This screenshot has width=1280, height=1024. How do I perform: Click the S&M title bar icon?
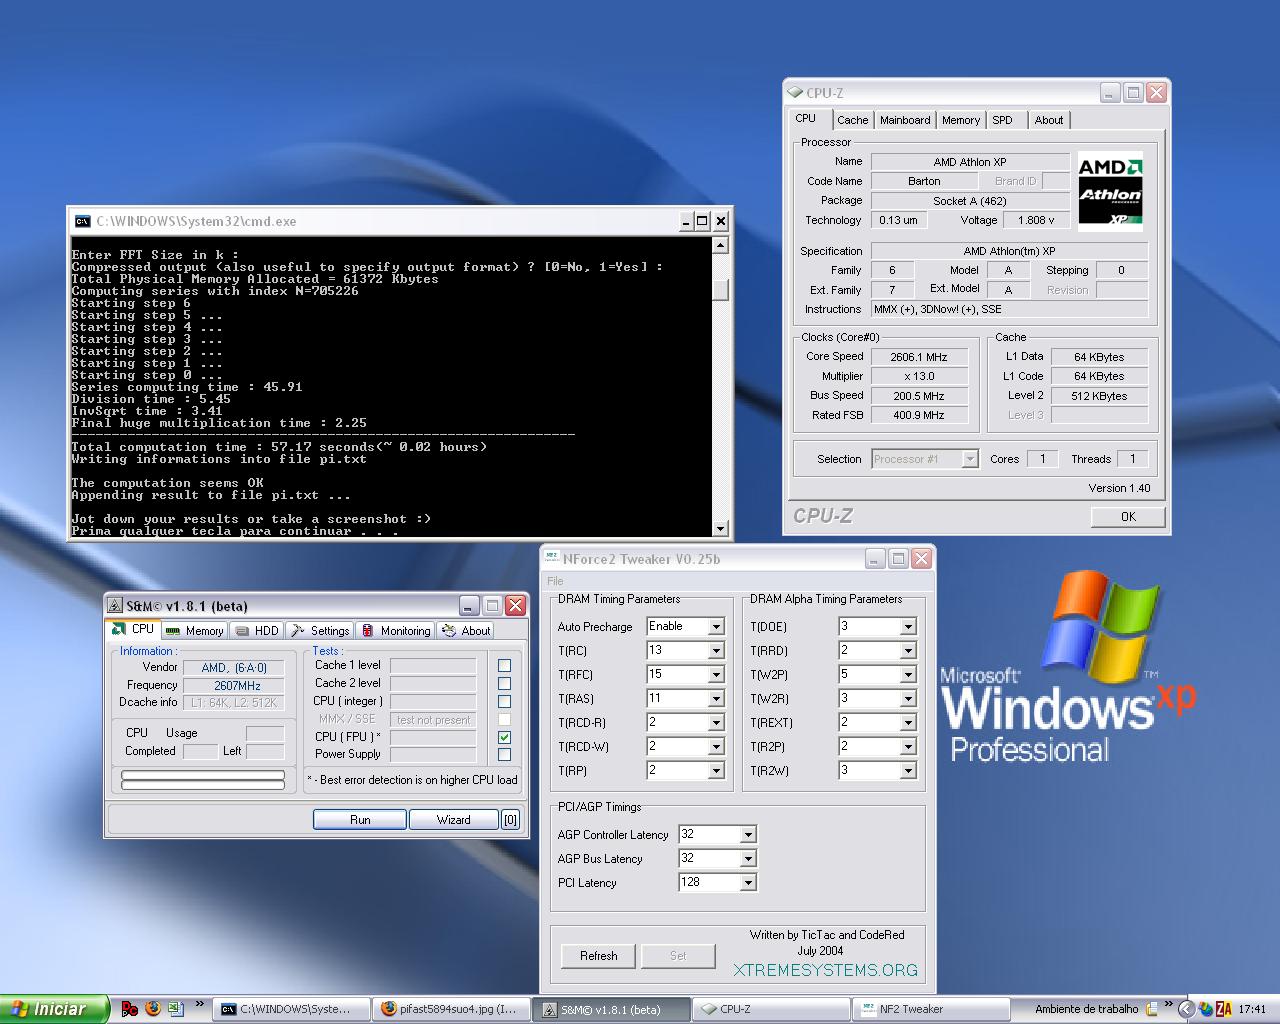[x=115, y=606]
